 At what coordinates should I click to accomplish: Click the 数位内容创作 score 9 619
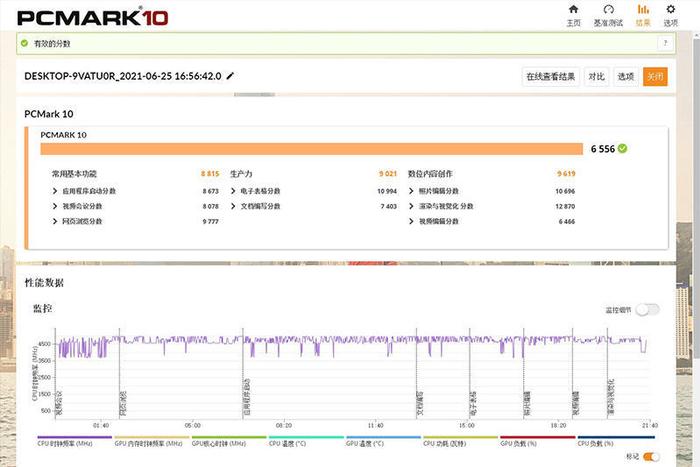point(566,174)
